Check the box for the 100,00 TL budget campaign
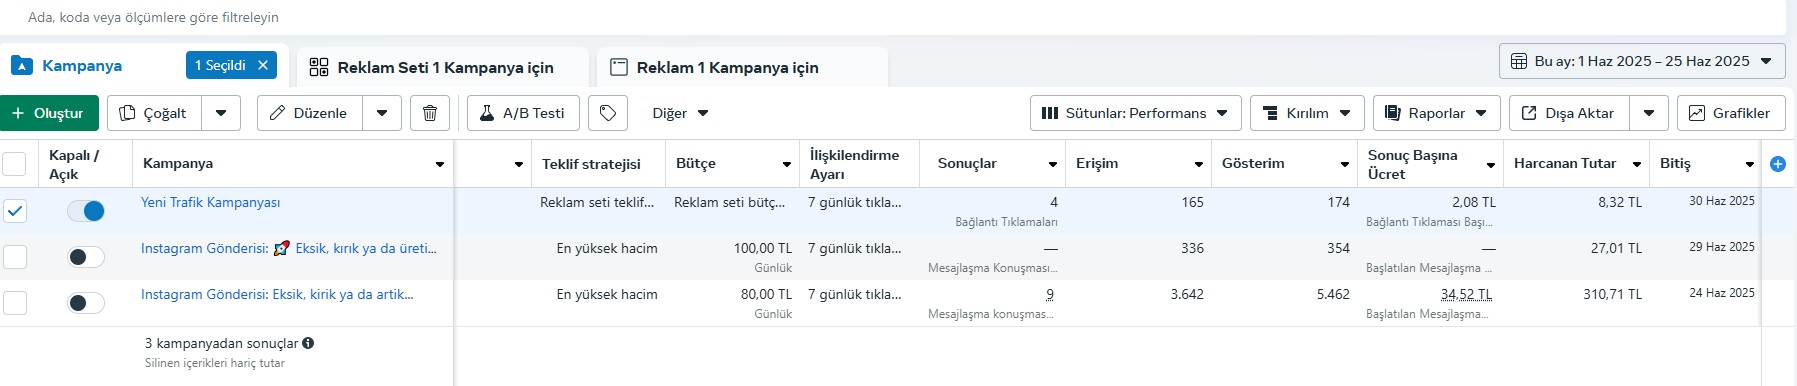The image size is (1797, 386). pos(15,257)
